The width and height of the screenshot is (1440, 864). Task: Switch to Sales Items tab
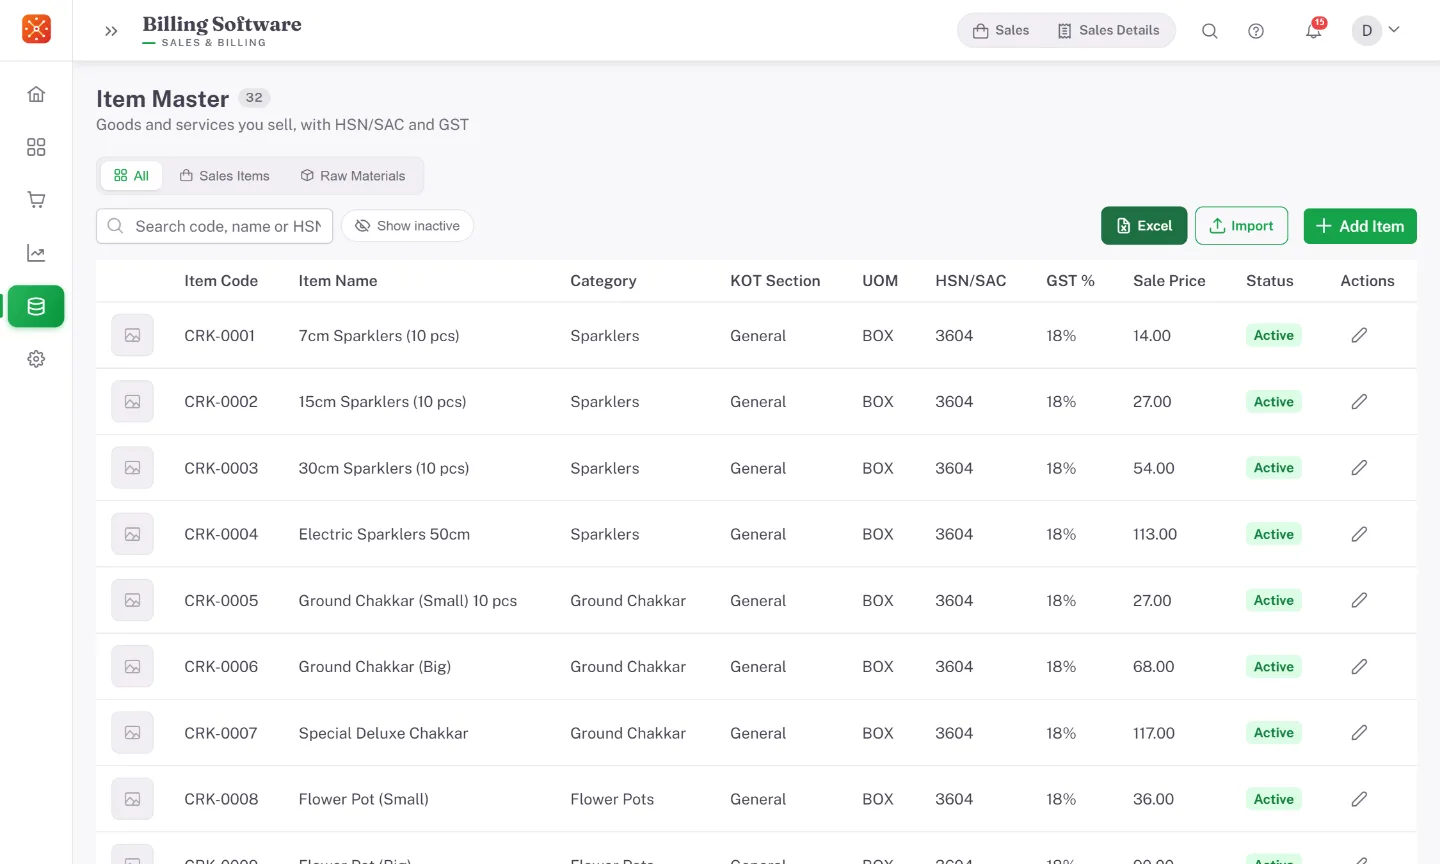[x=225, y=176]
